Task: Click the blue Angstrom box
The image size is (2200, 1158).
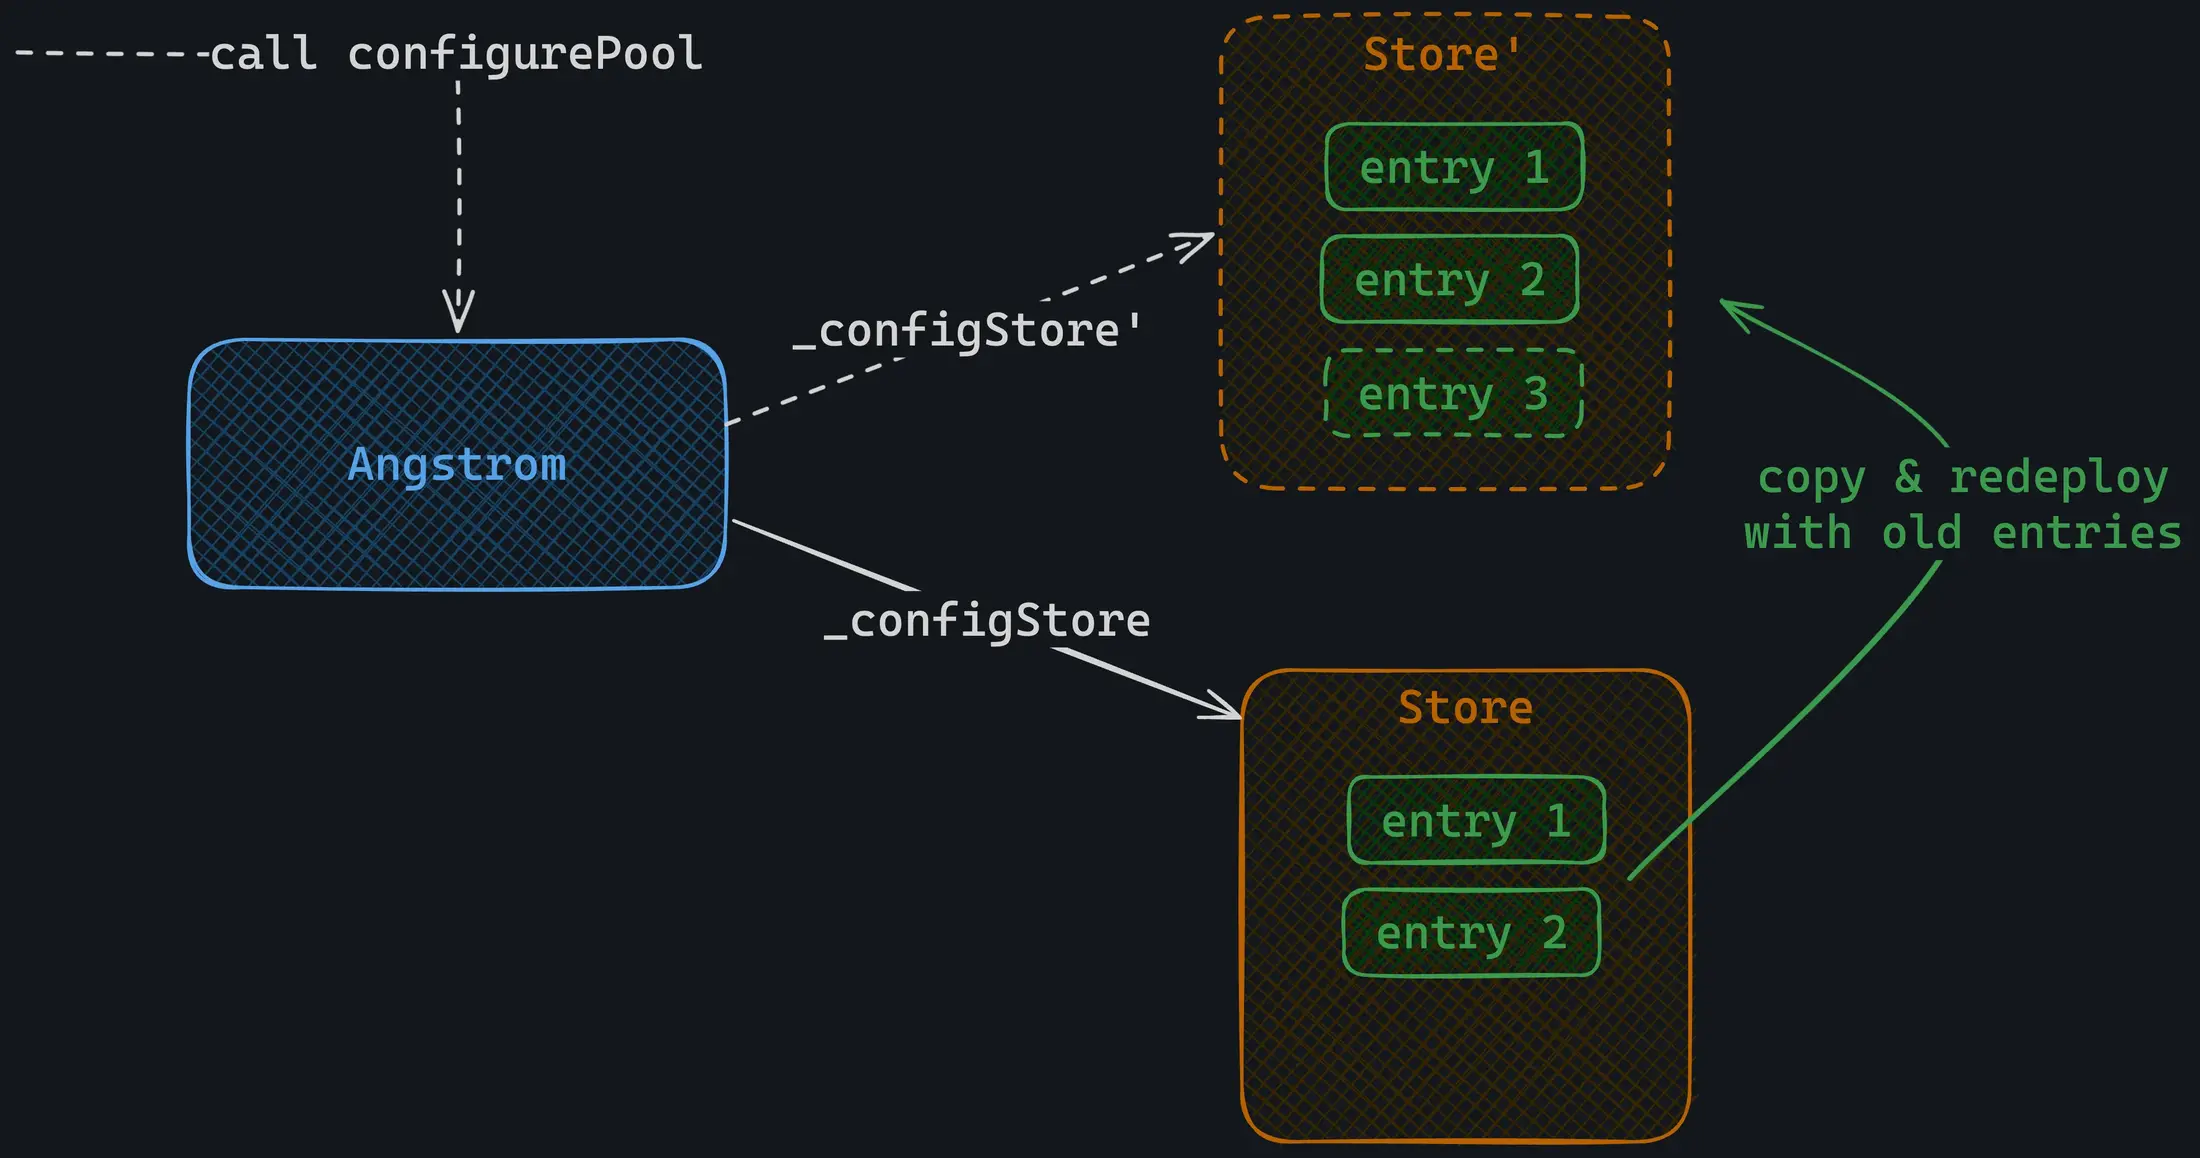Action: 457,464
